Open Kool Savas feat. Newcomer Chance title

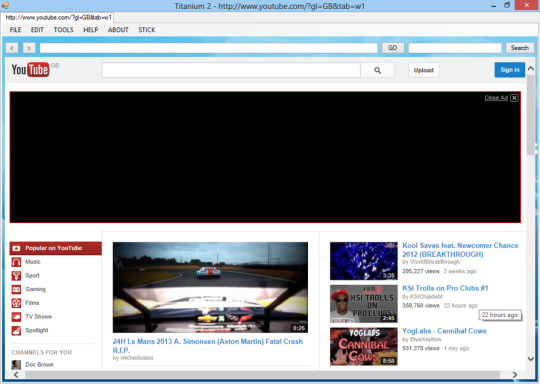[x=460, y=250]
